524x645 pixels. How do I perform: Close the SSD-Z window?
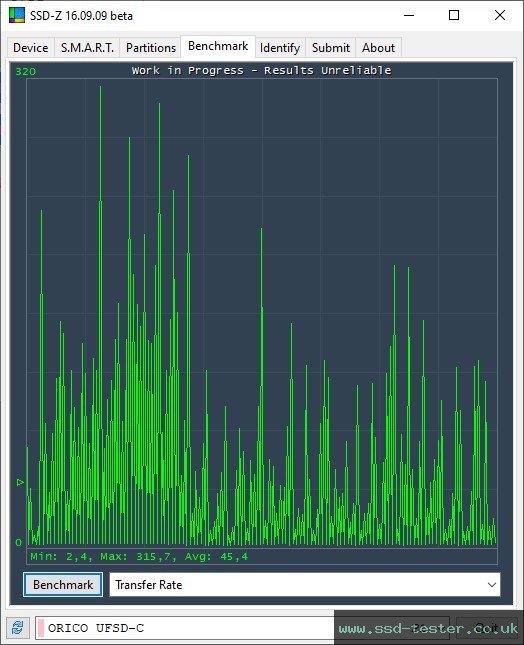coord(500,16)
